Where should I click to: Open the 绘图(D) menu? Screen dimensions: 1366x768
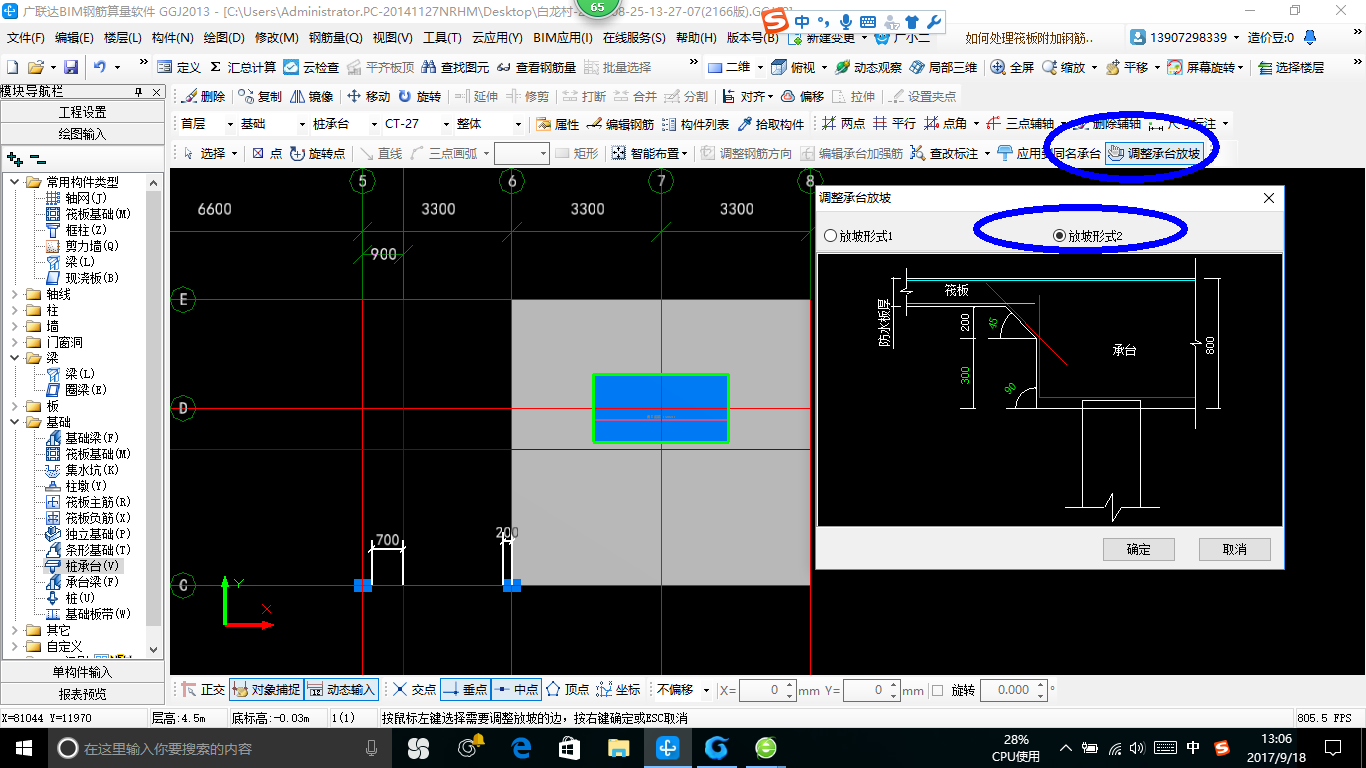tap(223, 38)
